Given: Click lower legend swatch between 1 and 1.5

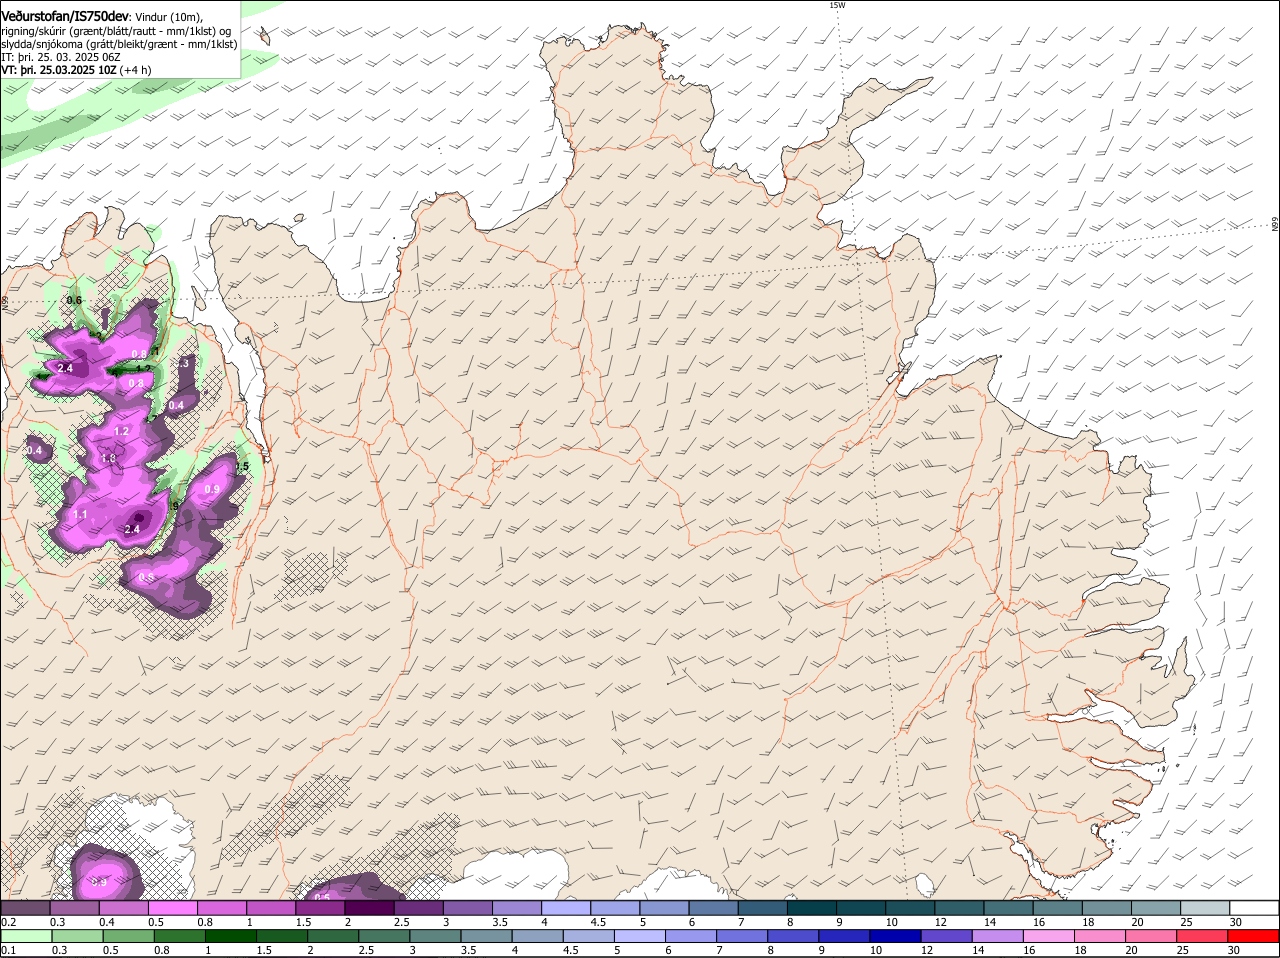Looking at the screenshot, I should [x=232, y=936].
